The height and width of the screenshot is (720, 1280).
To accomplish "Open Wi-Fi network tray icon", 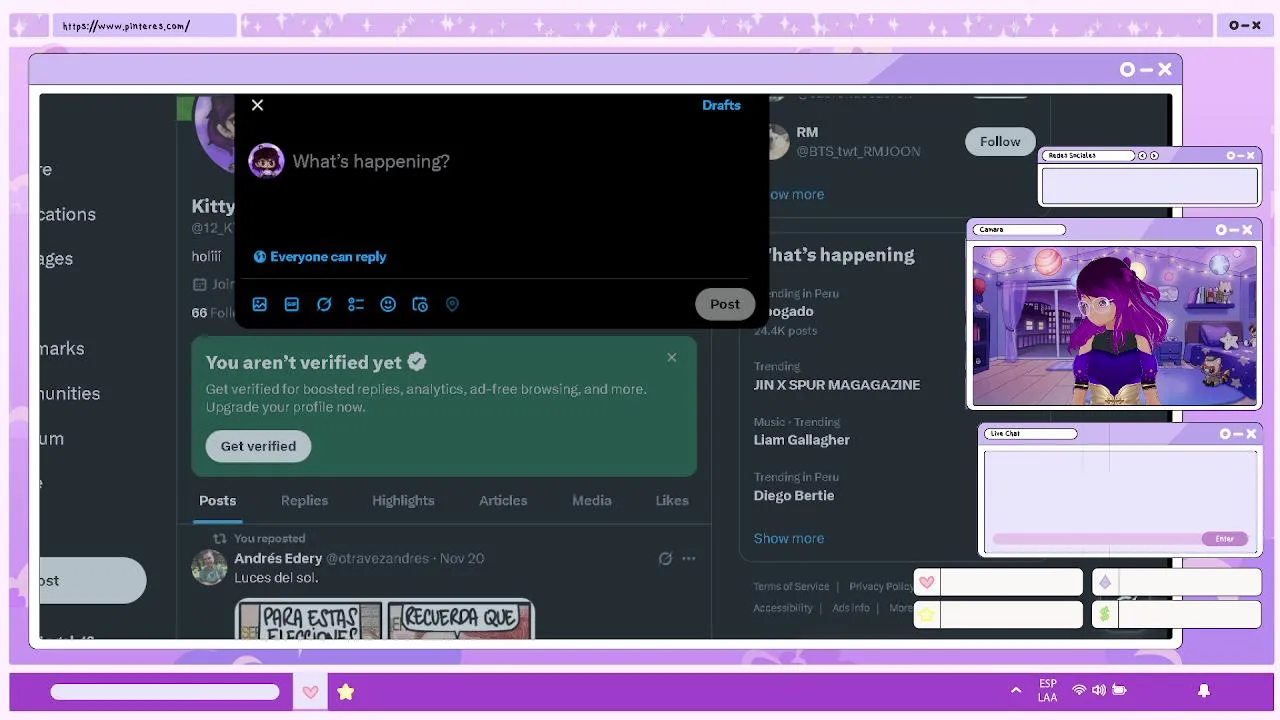I will click(1079, 690).
